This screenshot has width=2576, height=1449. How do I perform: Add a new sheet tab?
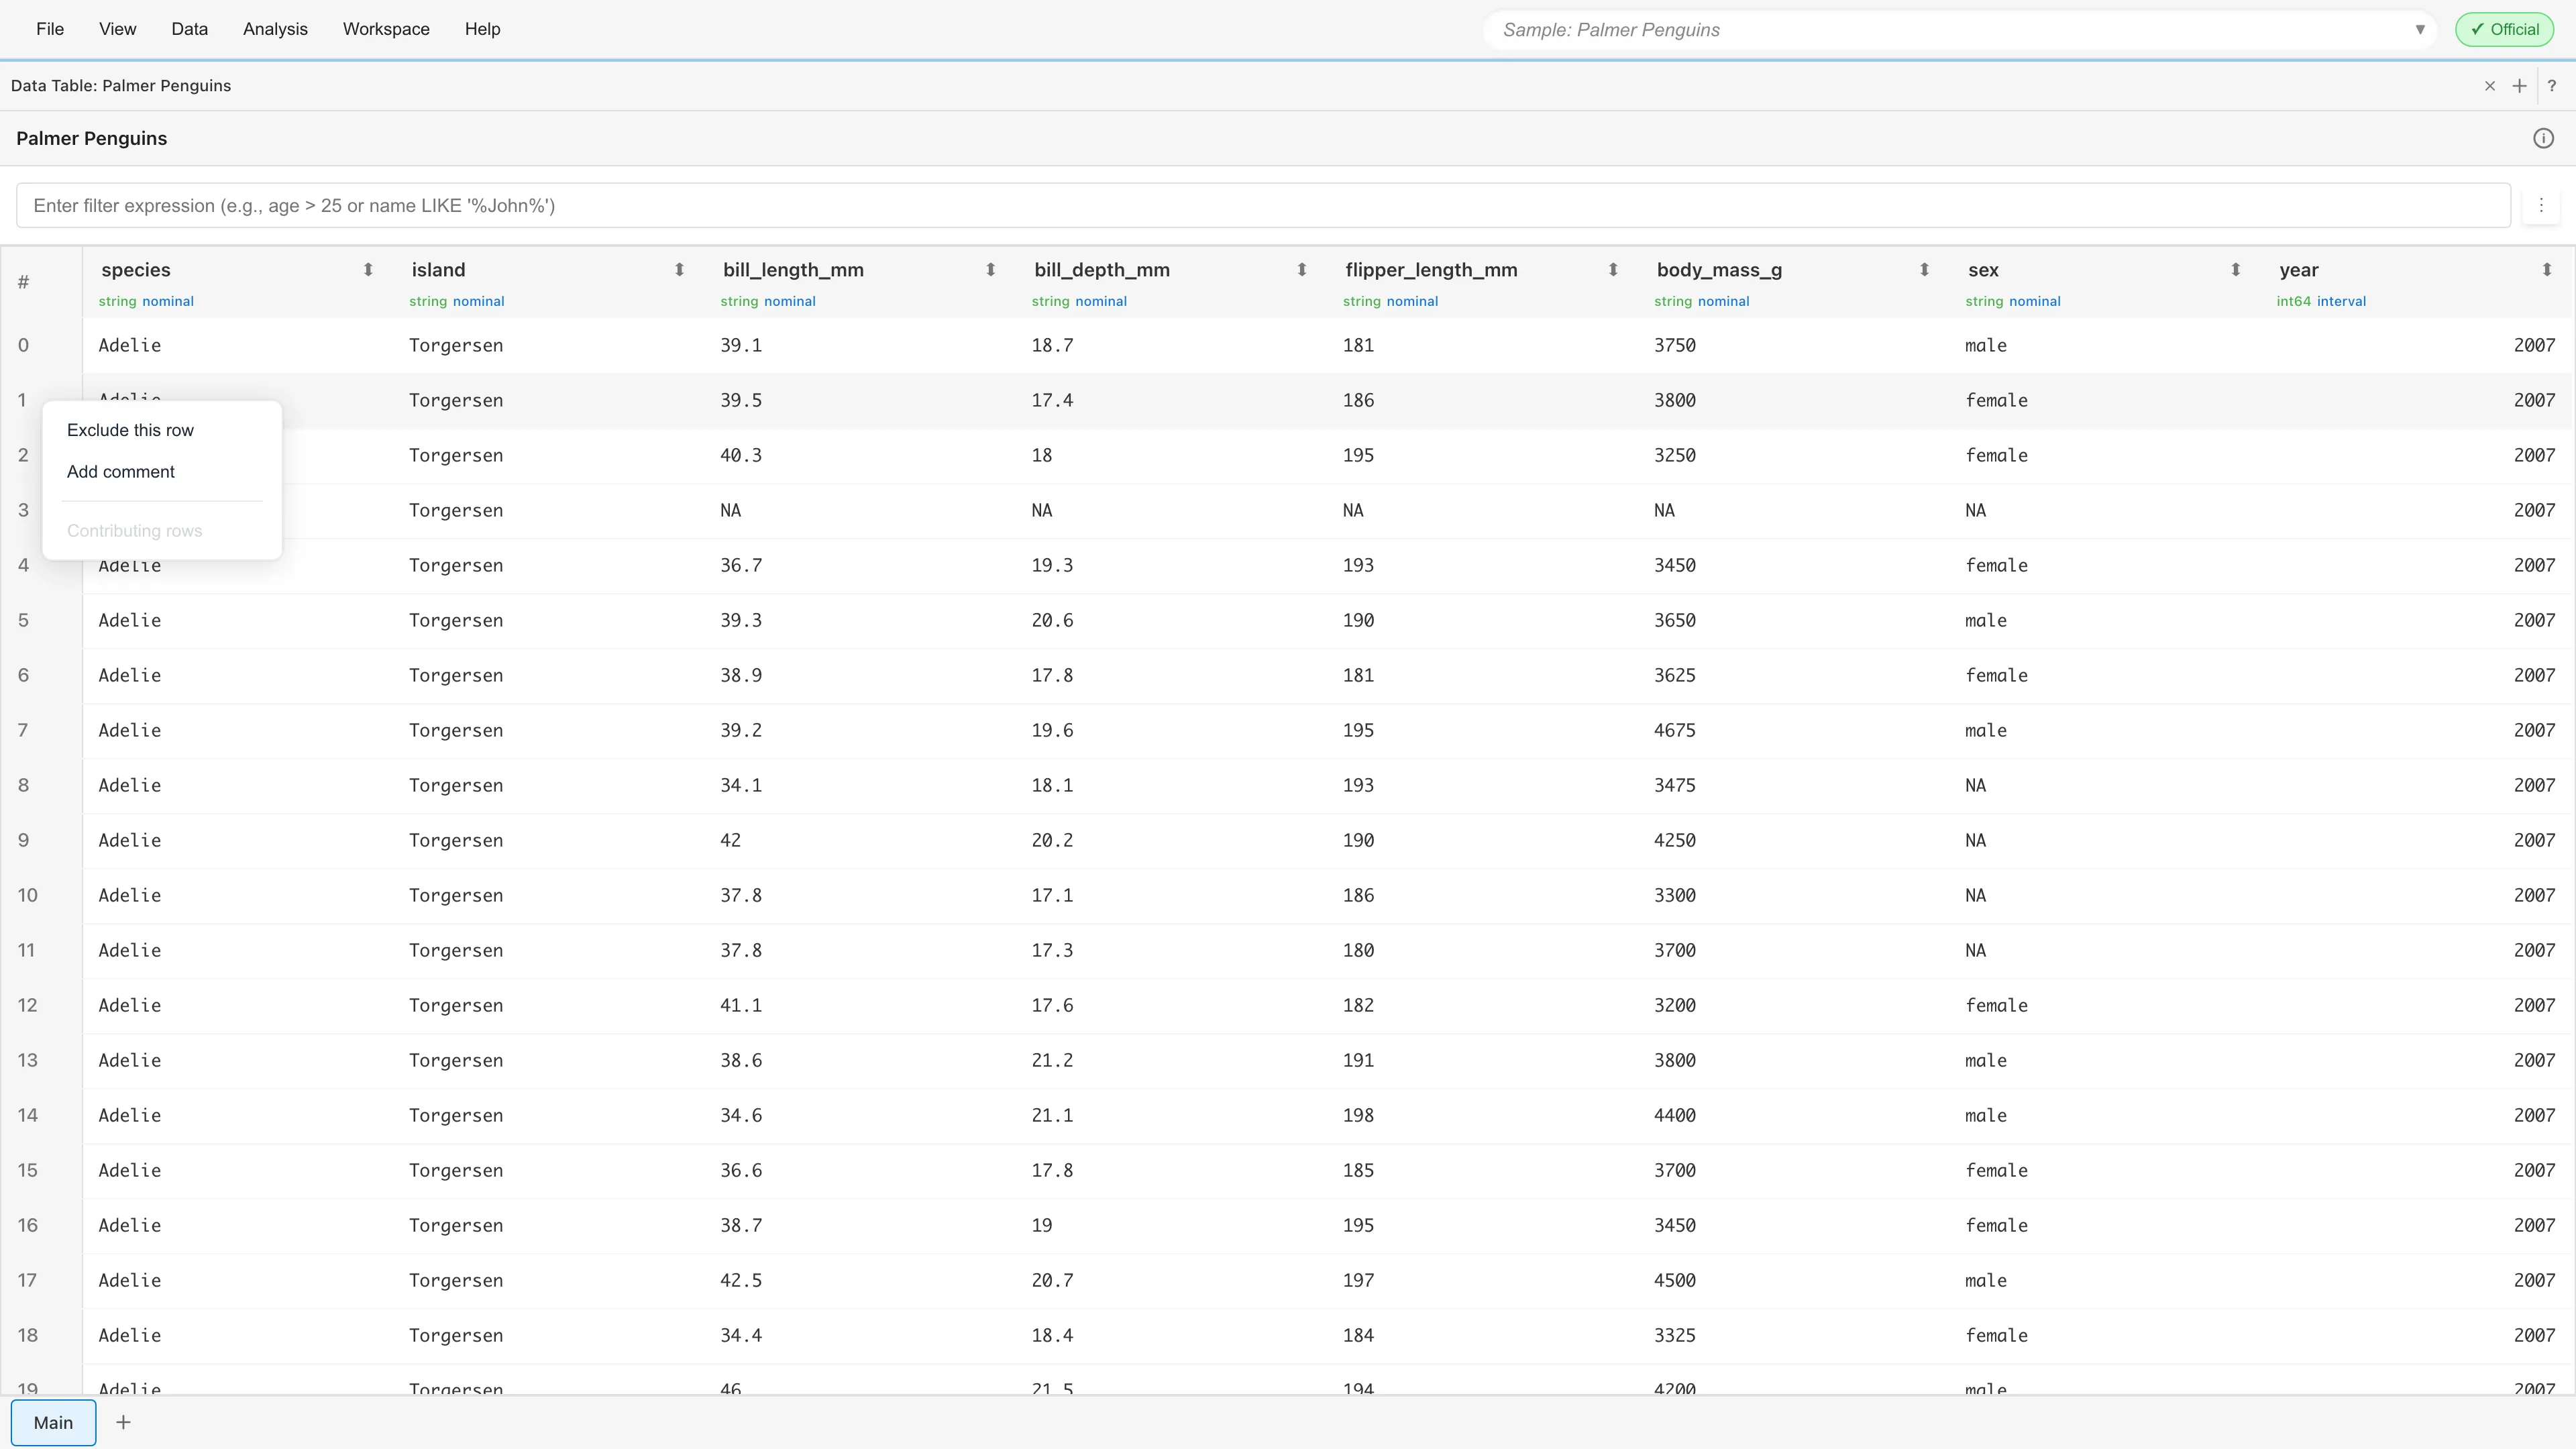(x=123, y=1422)
